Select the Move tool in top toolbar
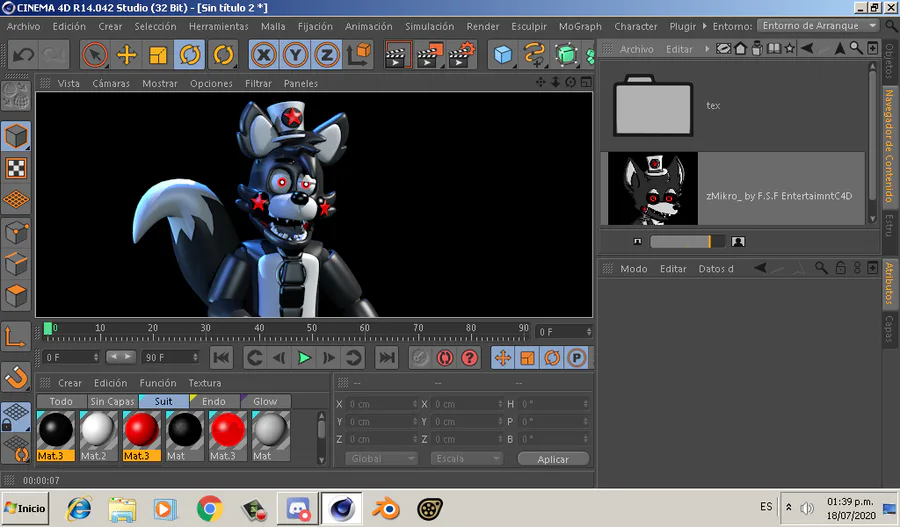 [x=126, y=55]
